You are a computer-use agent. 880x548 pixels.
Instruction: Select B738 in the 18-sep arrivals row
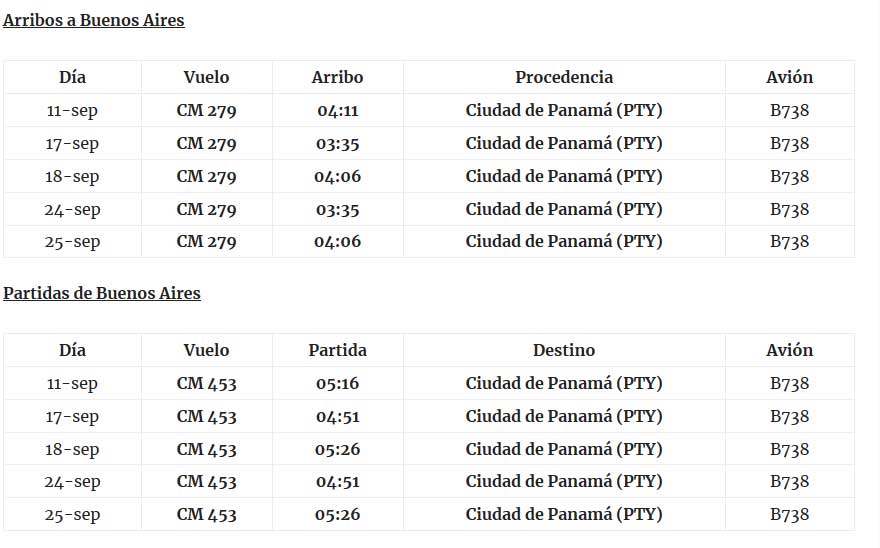pyautogui.click(x=790, y=176)
